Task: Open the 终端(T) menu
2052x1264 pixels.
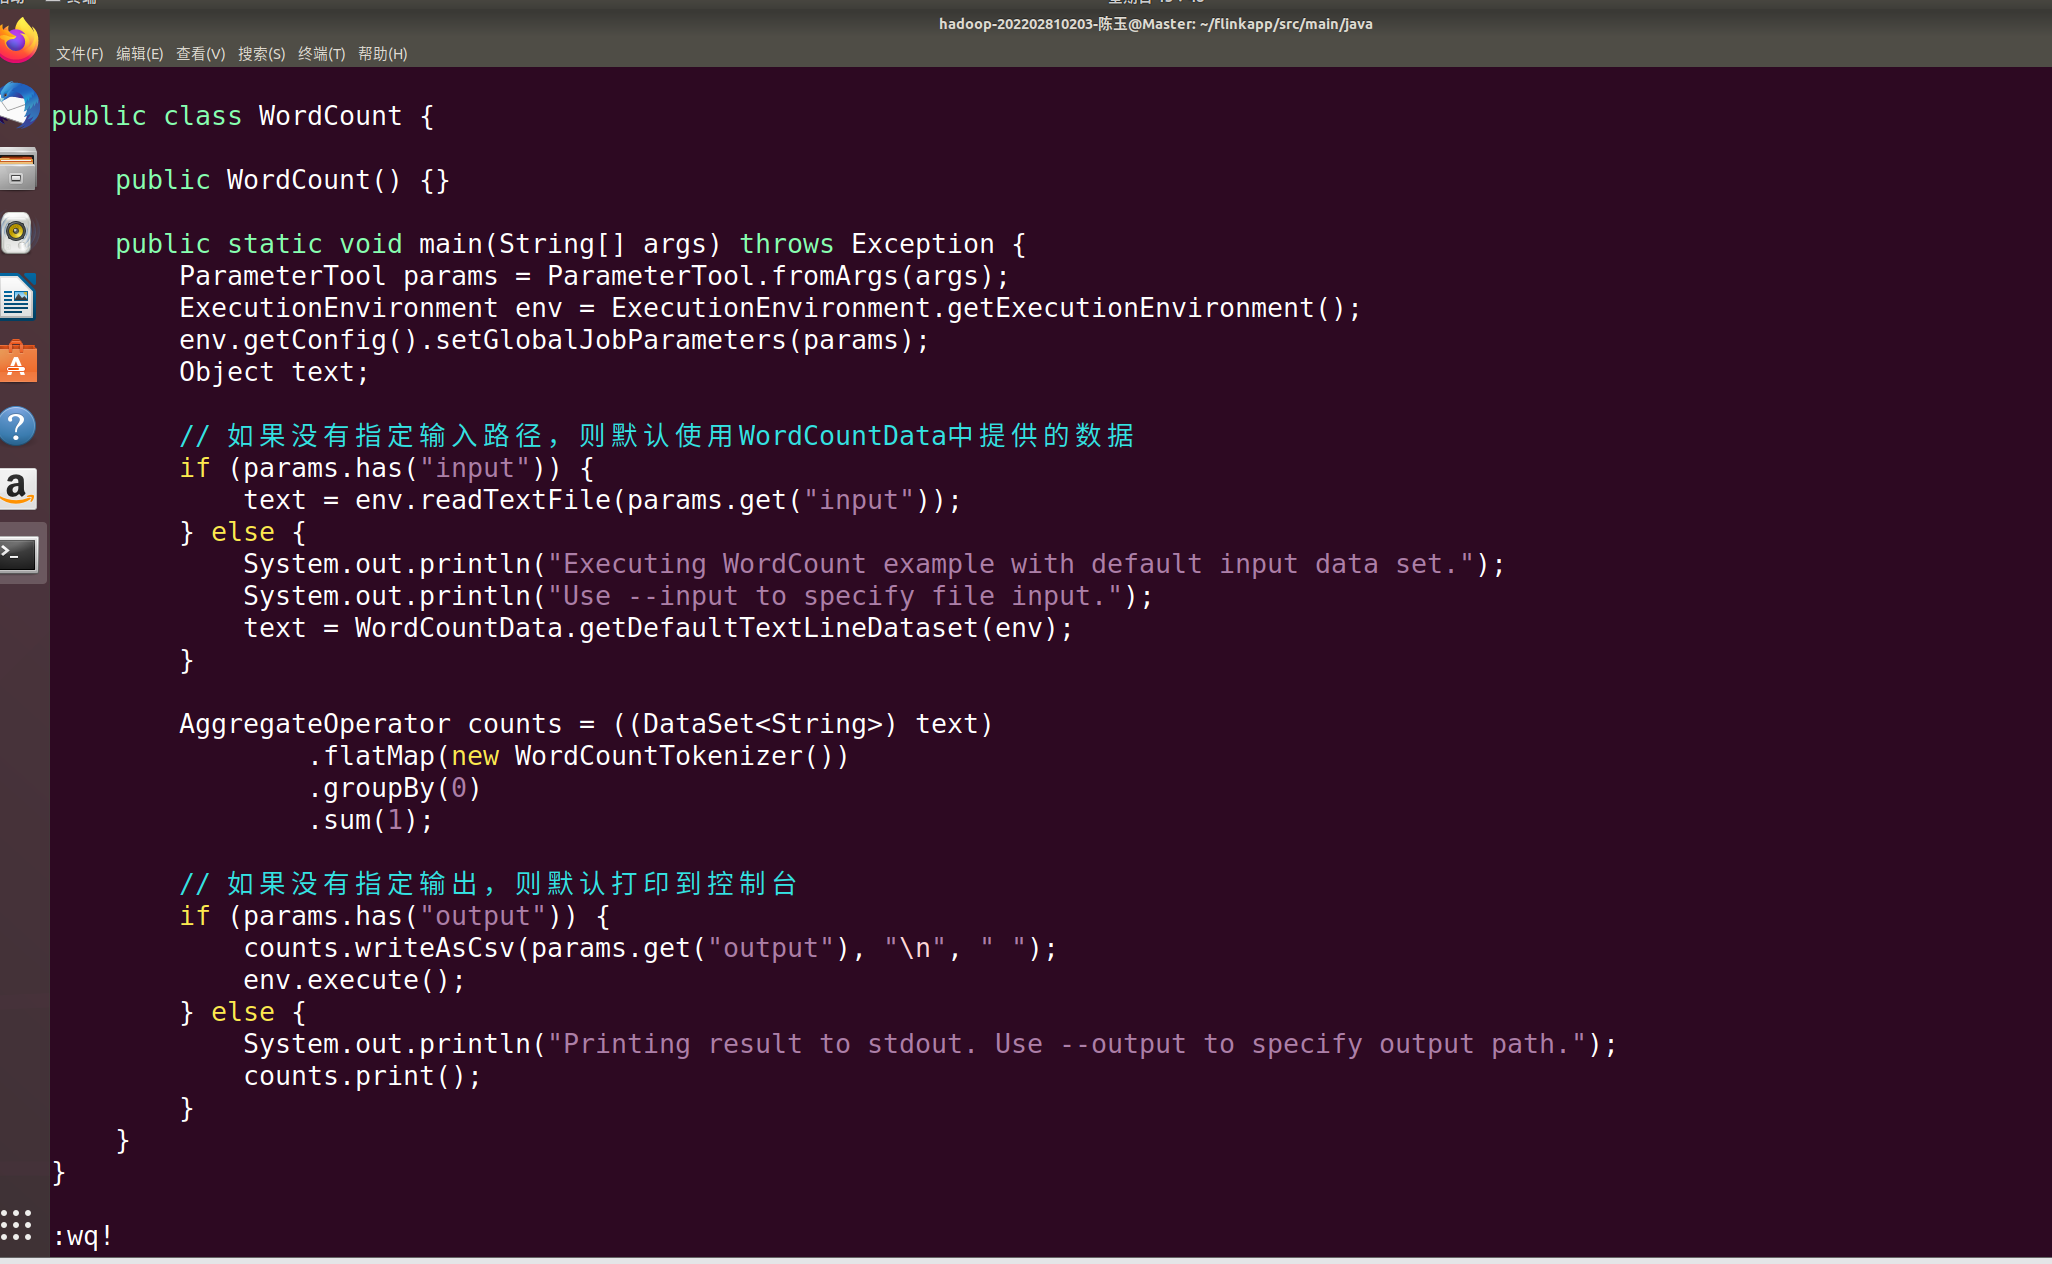Action: pyautogui.click(x=321, y=54)
